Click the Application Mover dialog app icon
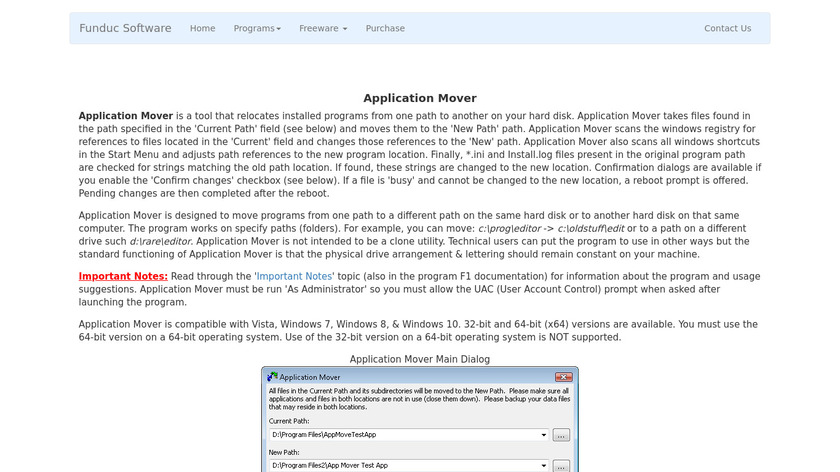840x472 pixels. (273, 377)
